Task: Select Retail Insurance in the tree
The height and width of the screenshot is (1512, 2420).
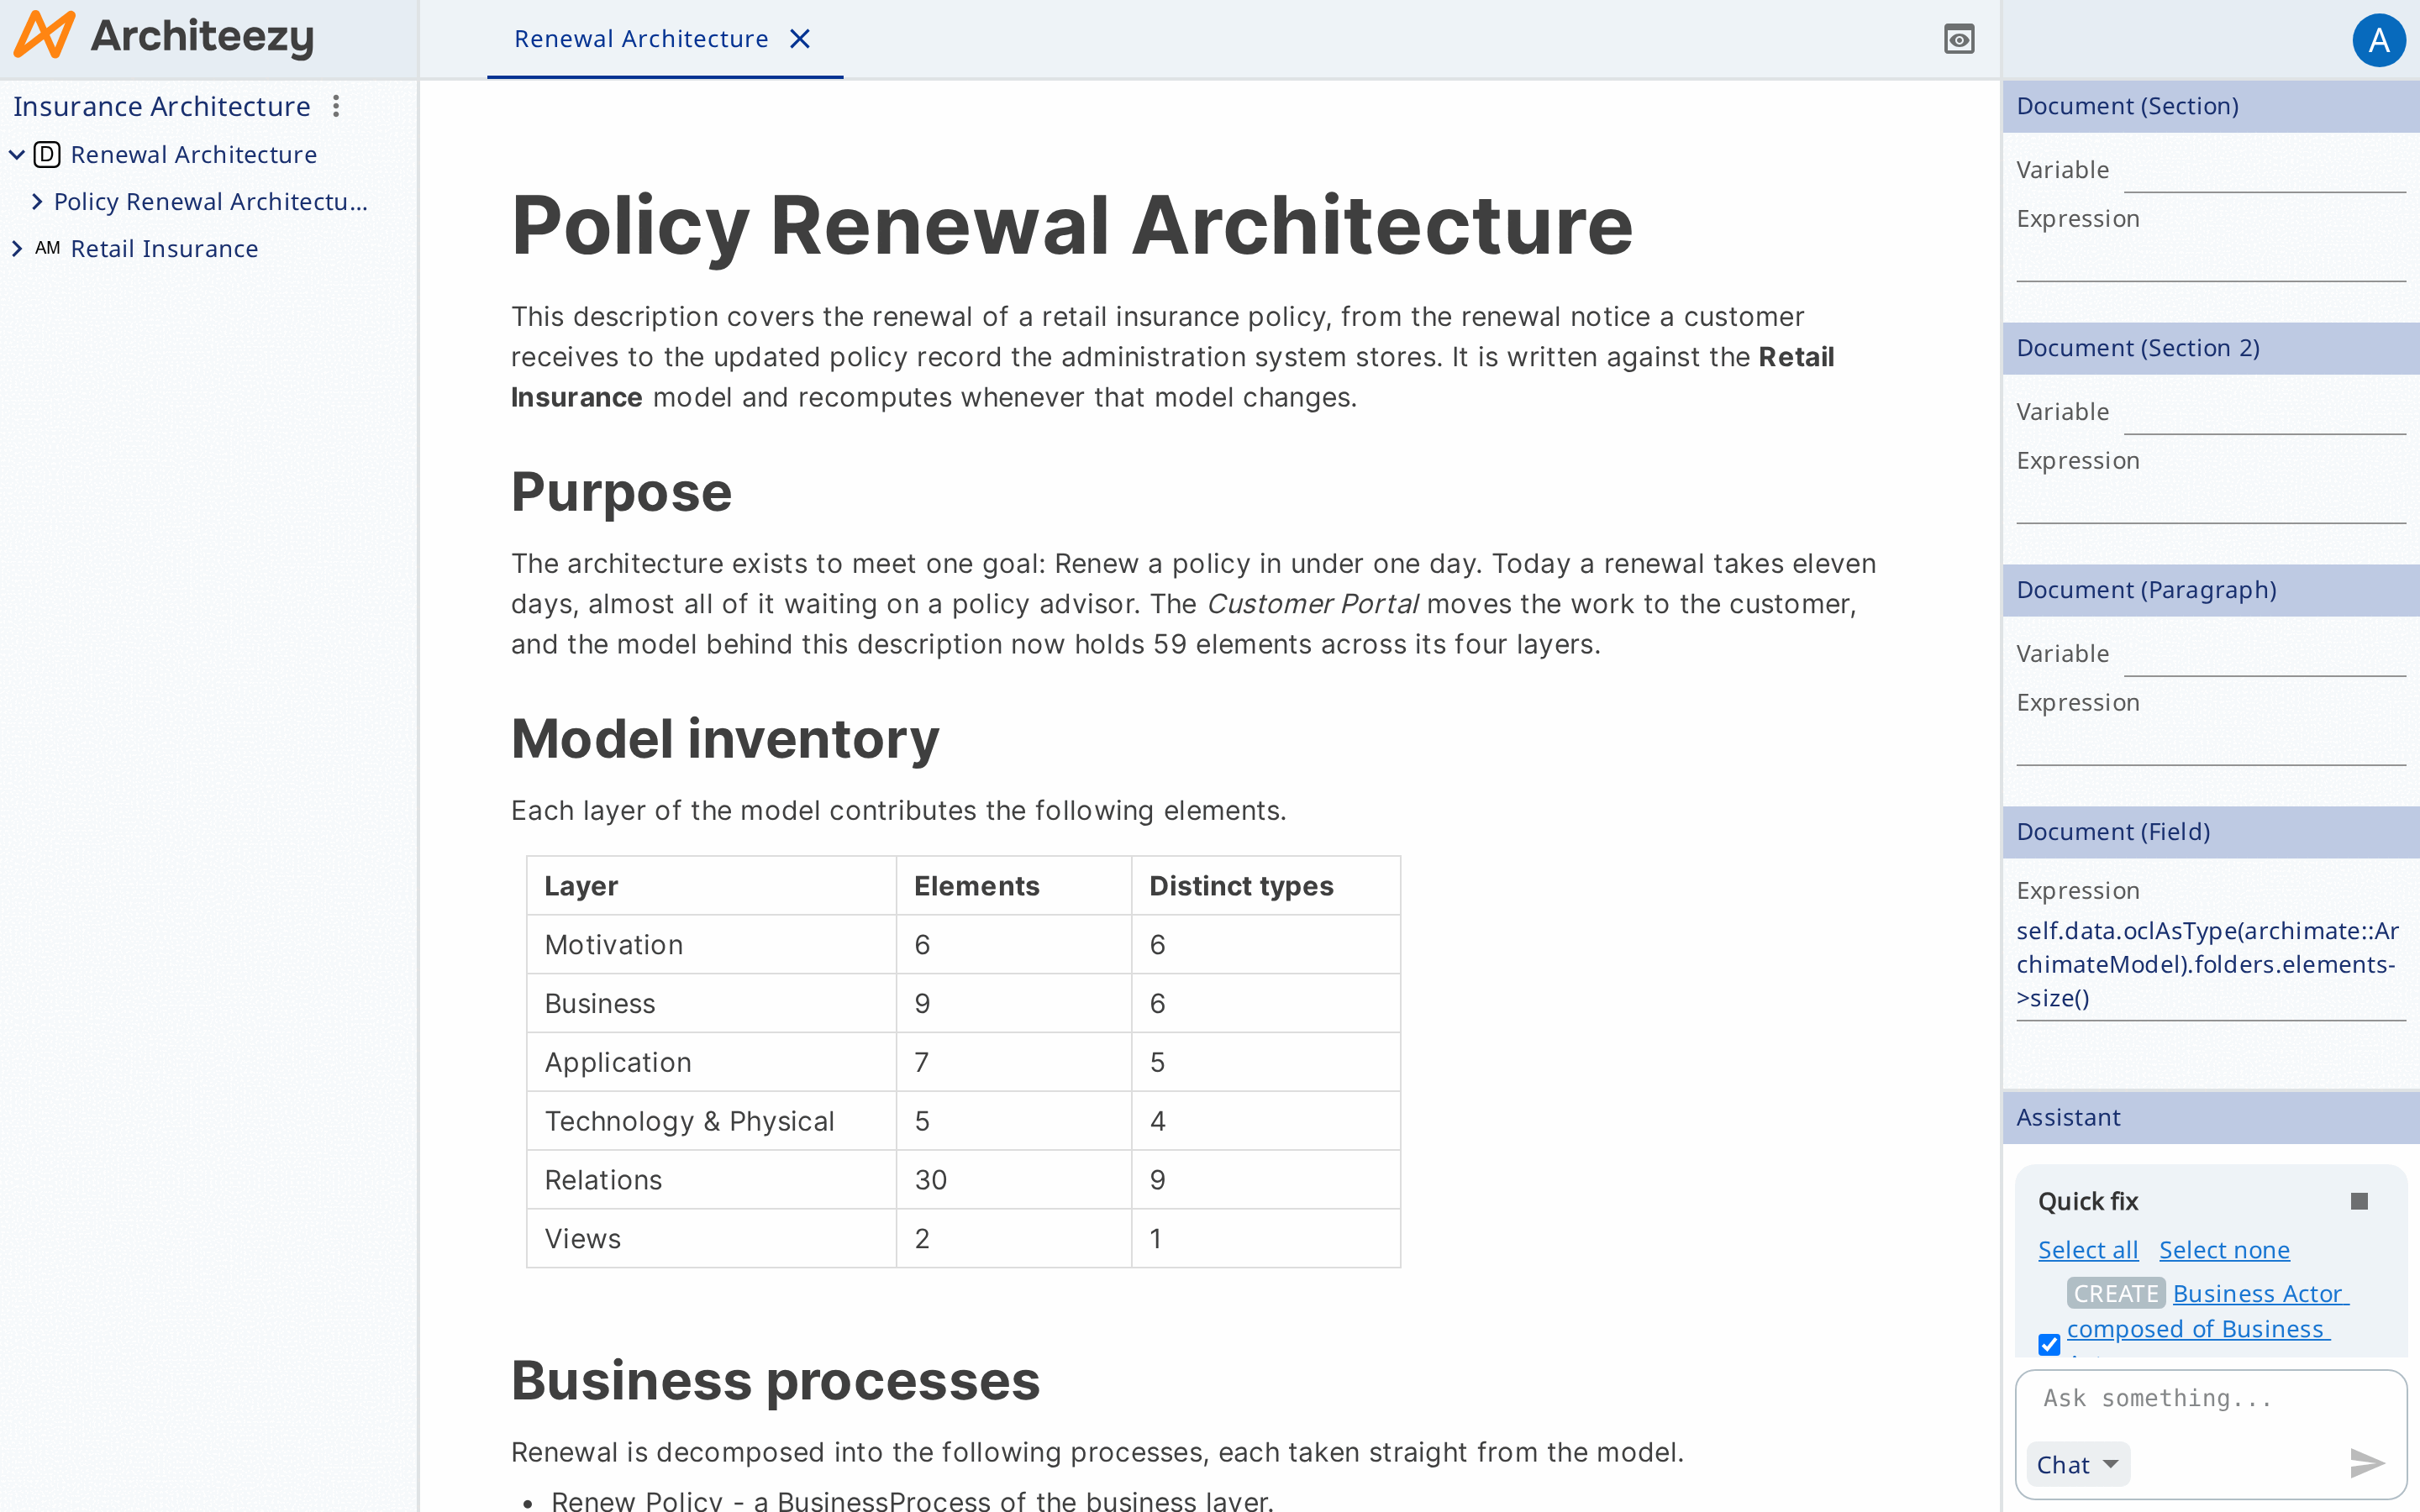Action: tap(165, 249)
